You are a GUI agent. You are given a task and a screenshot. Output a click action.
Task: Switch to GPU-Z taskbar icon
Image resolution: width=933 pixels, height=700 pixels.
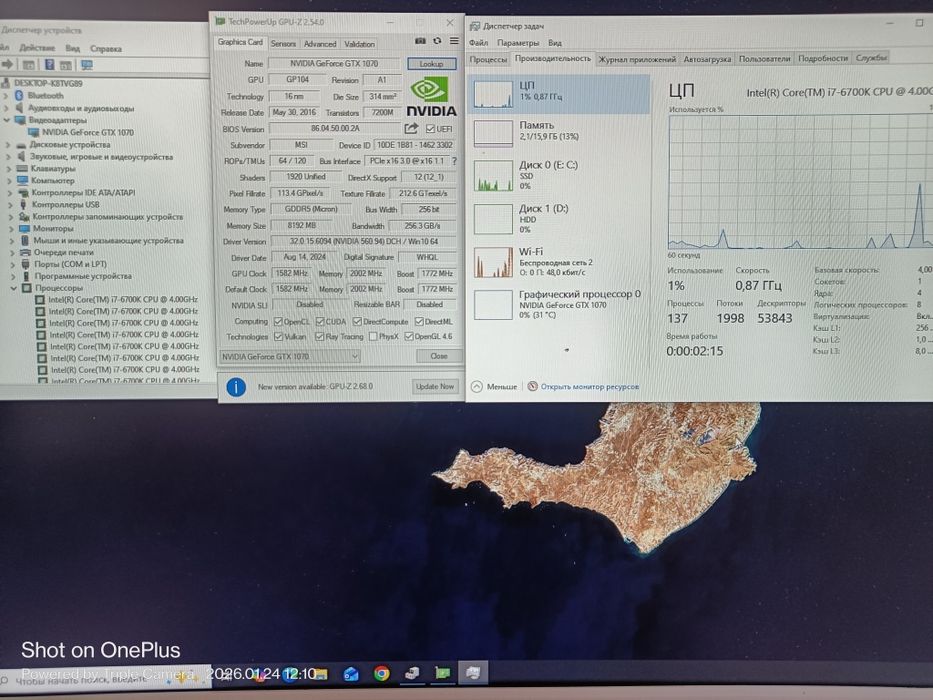pos(442,673)
